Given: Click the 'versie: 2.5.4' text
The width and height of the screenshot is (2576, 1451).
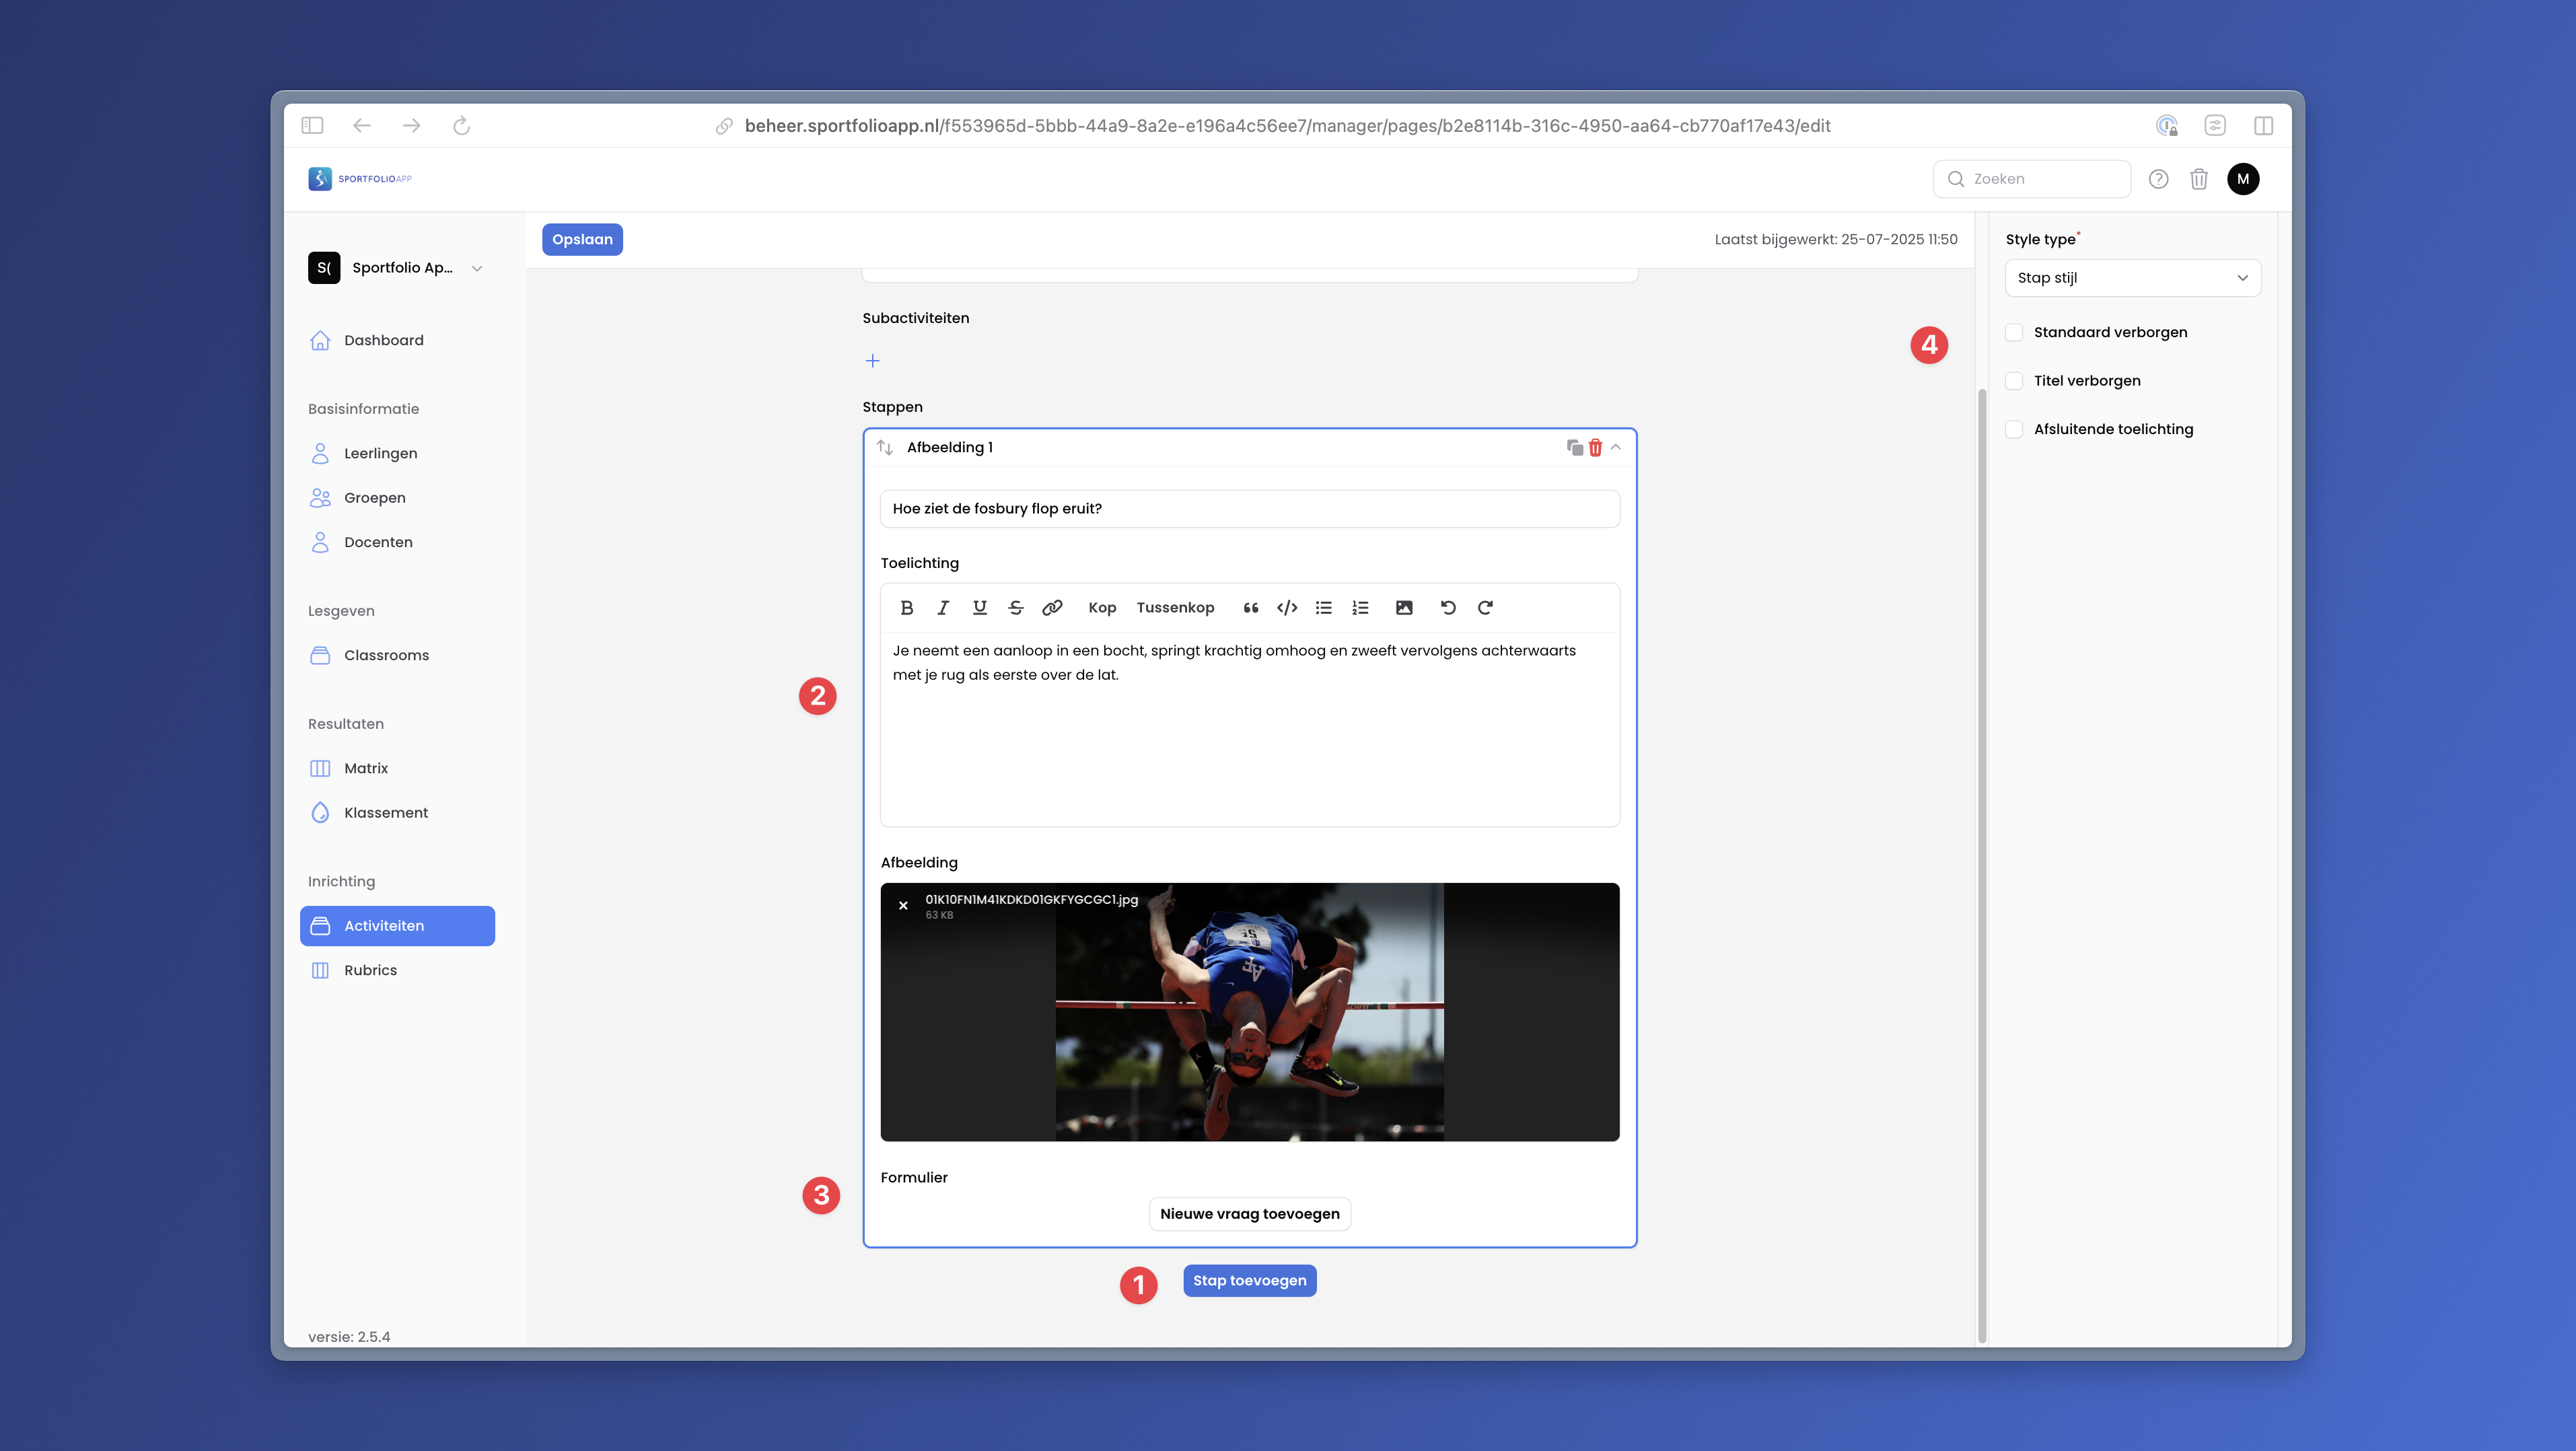Looking at the screenshot, I should pyautogui.click(x=349, y=1336).
